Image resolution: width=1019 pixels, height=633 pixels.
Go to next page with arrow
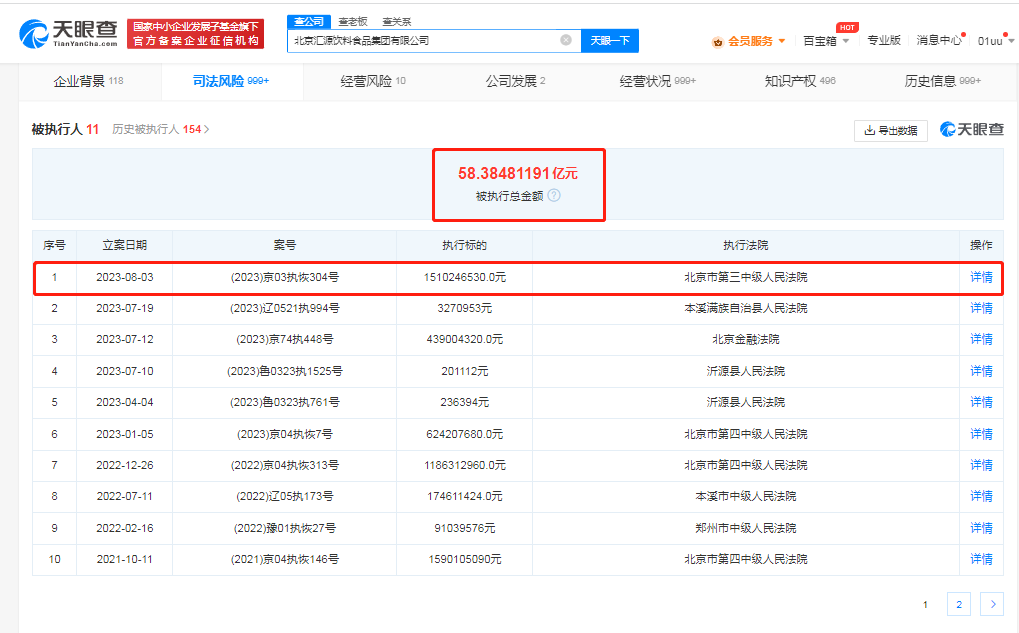[x=991, y=604]
